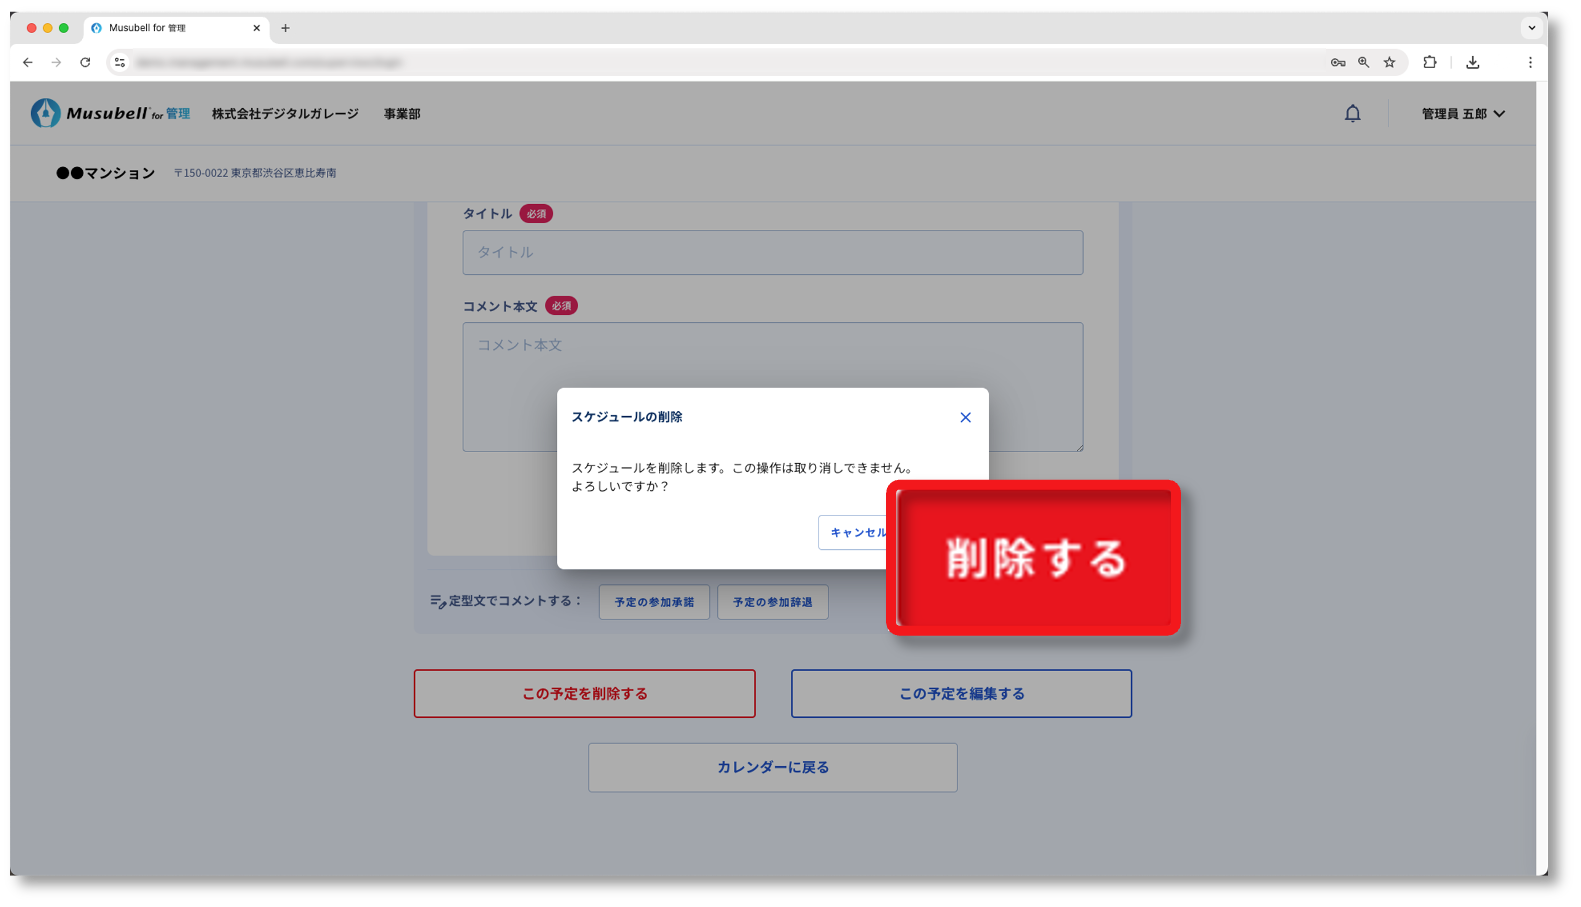
Task: Expand the tab search chevron
Action: (x=1531, y=28)
